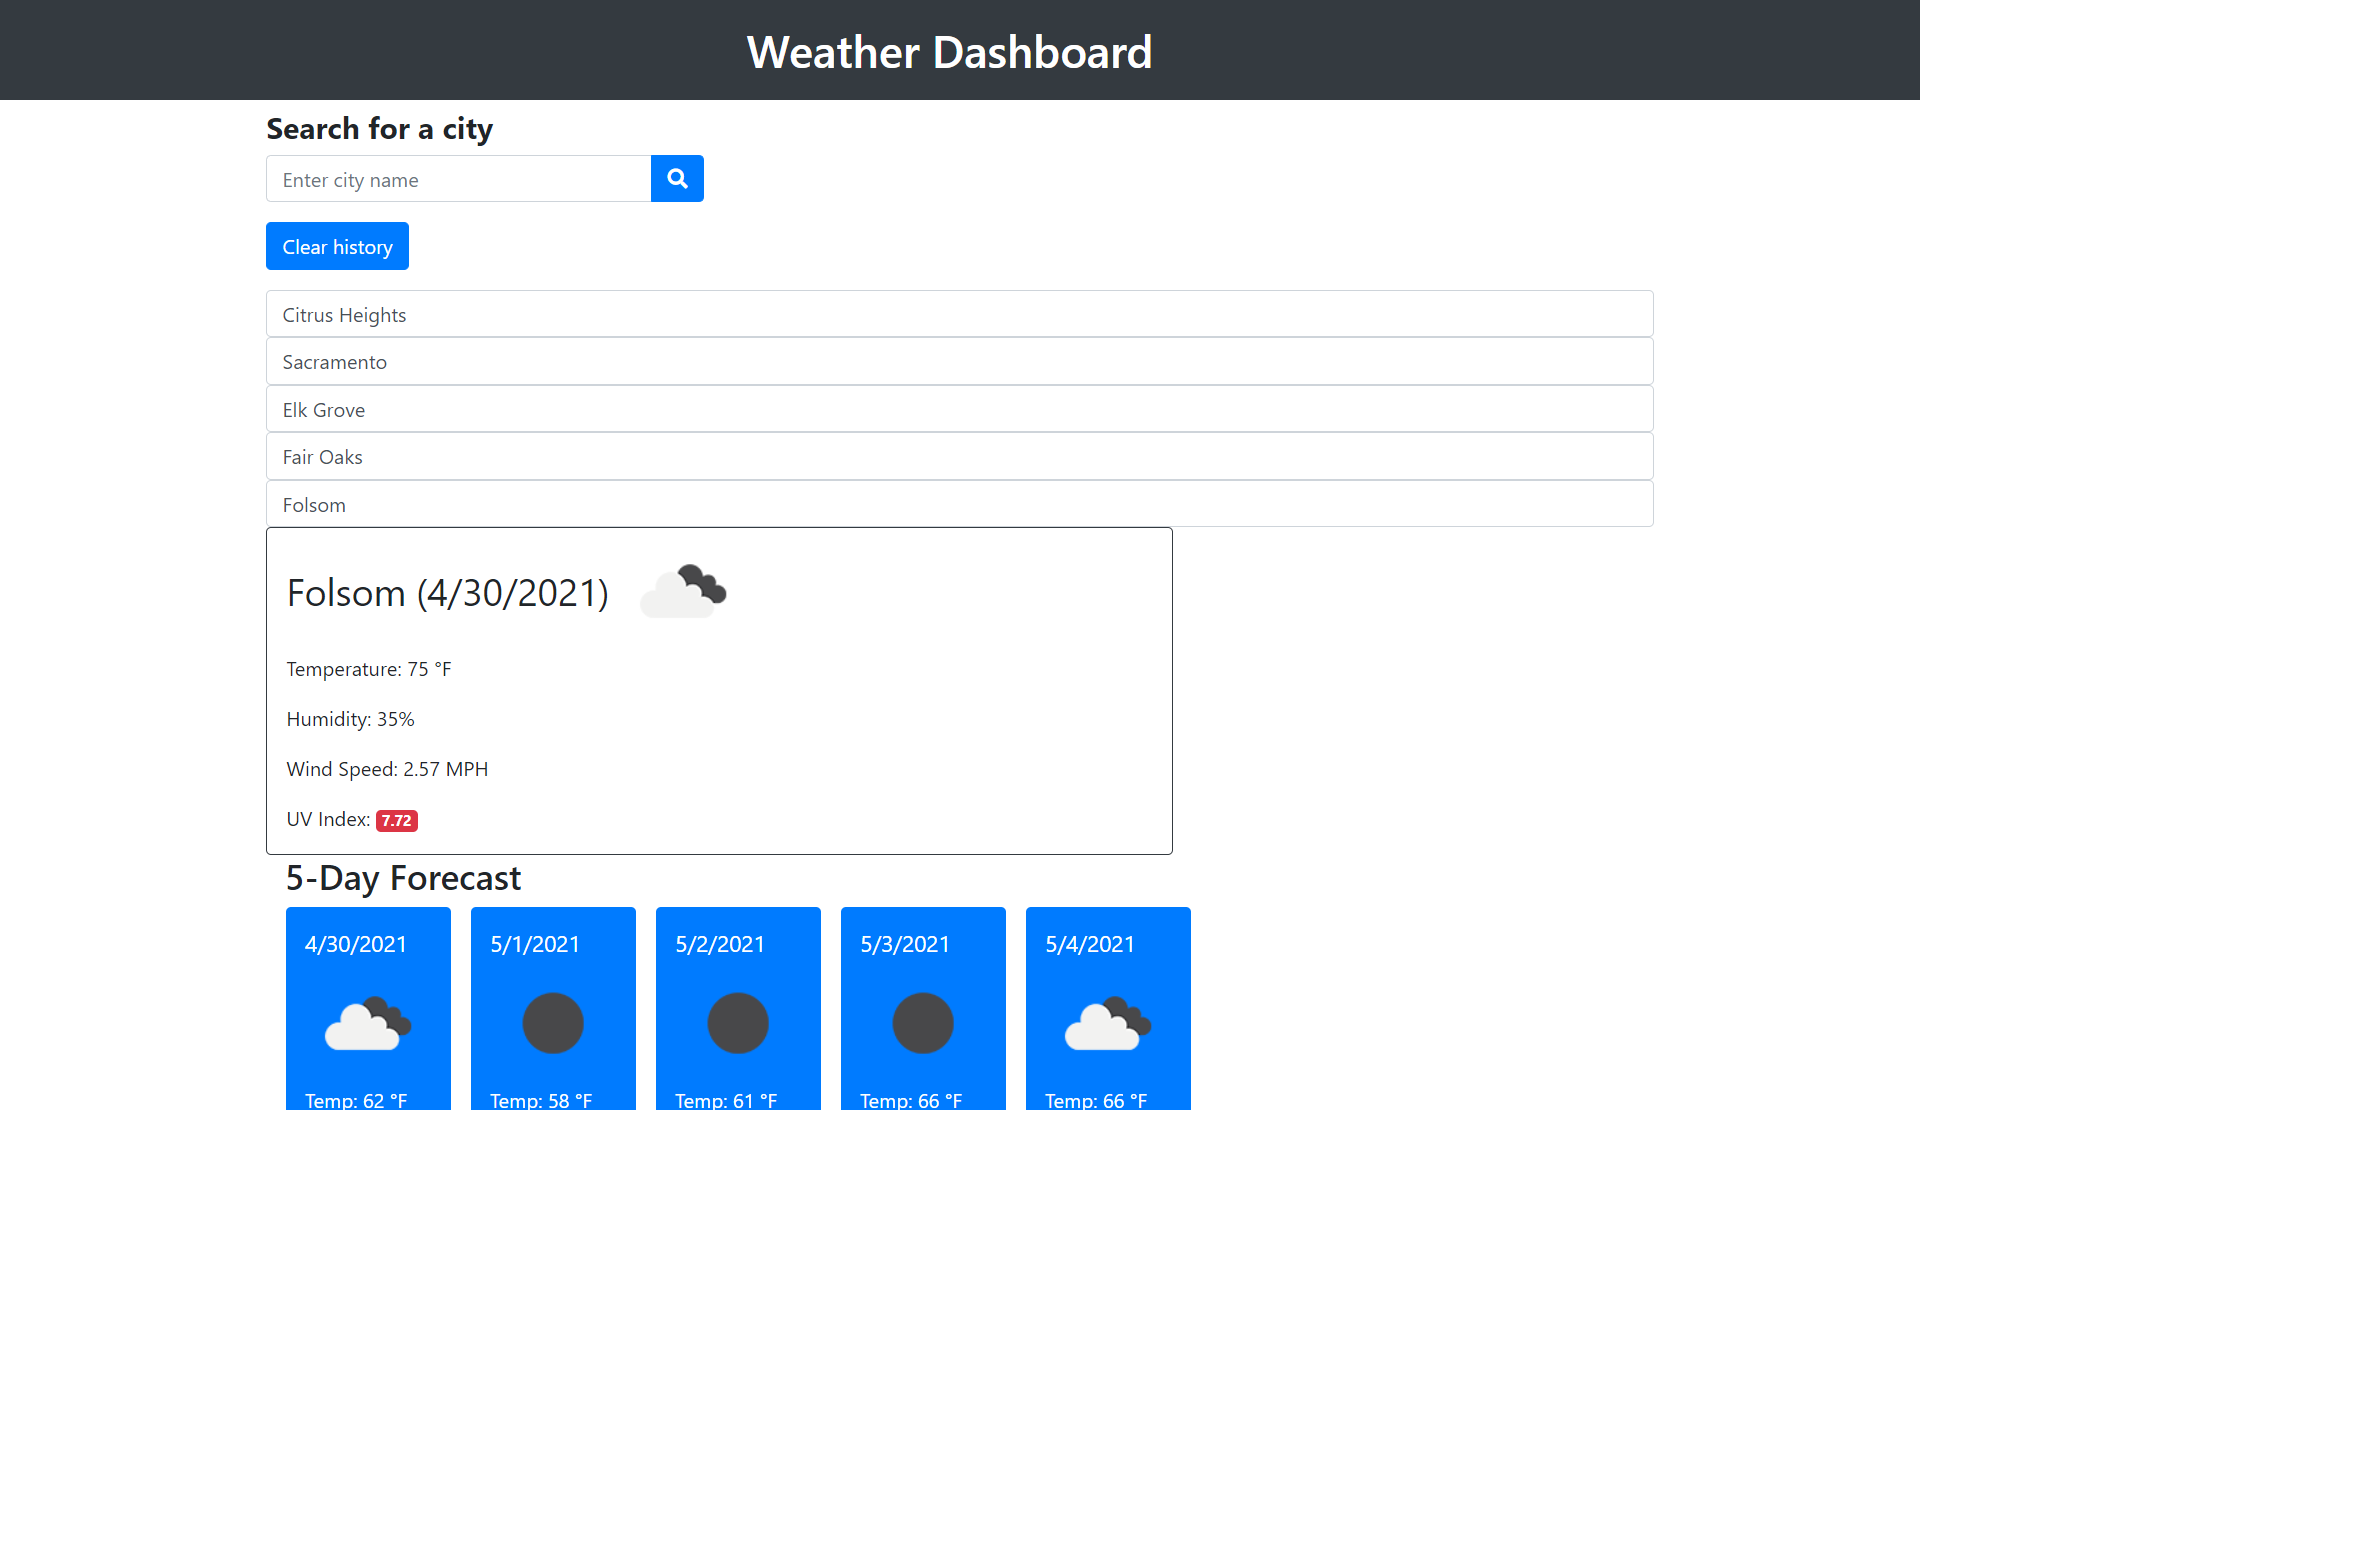Image resolution: width=2374 pixels, height=1544 pixels.
Task: Click the dark circle icon on 5/1/2021 card
Action: (x=552, y=1021)
